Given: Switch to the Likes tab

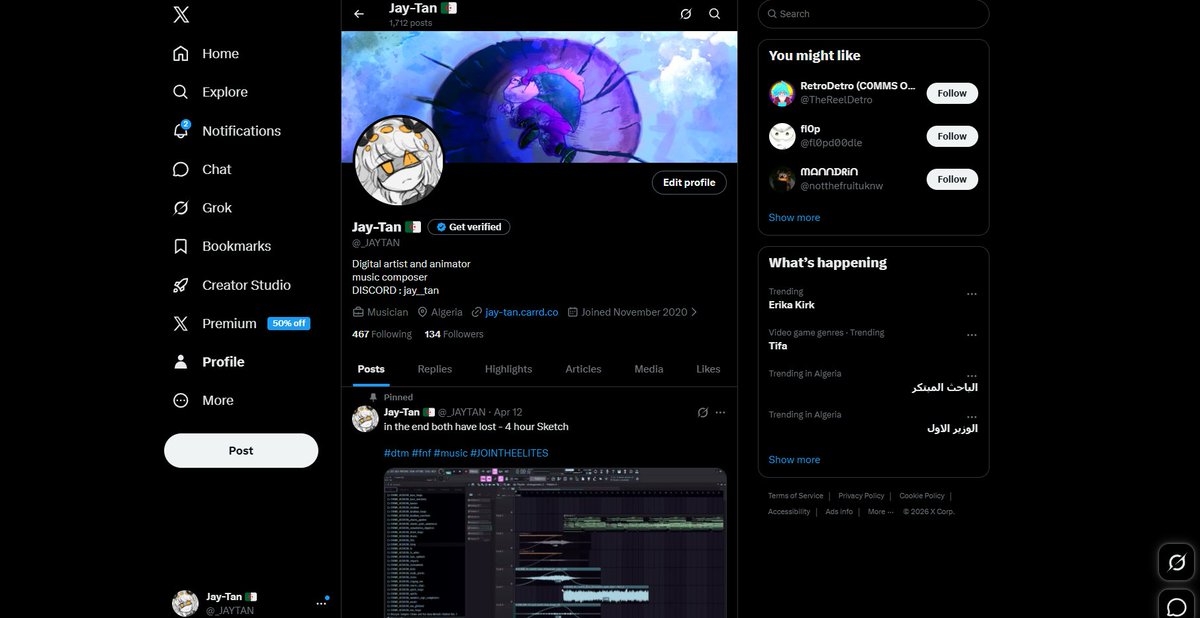Looking at the screenshot, I should click(708, 369).
